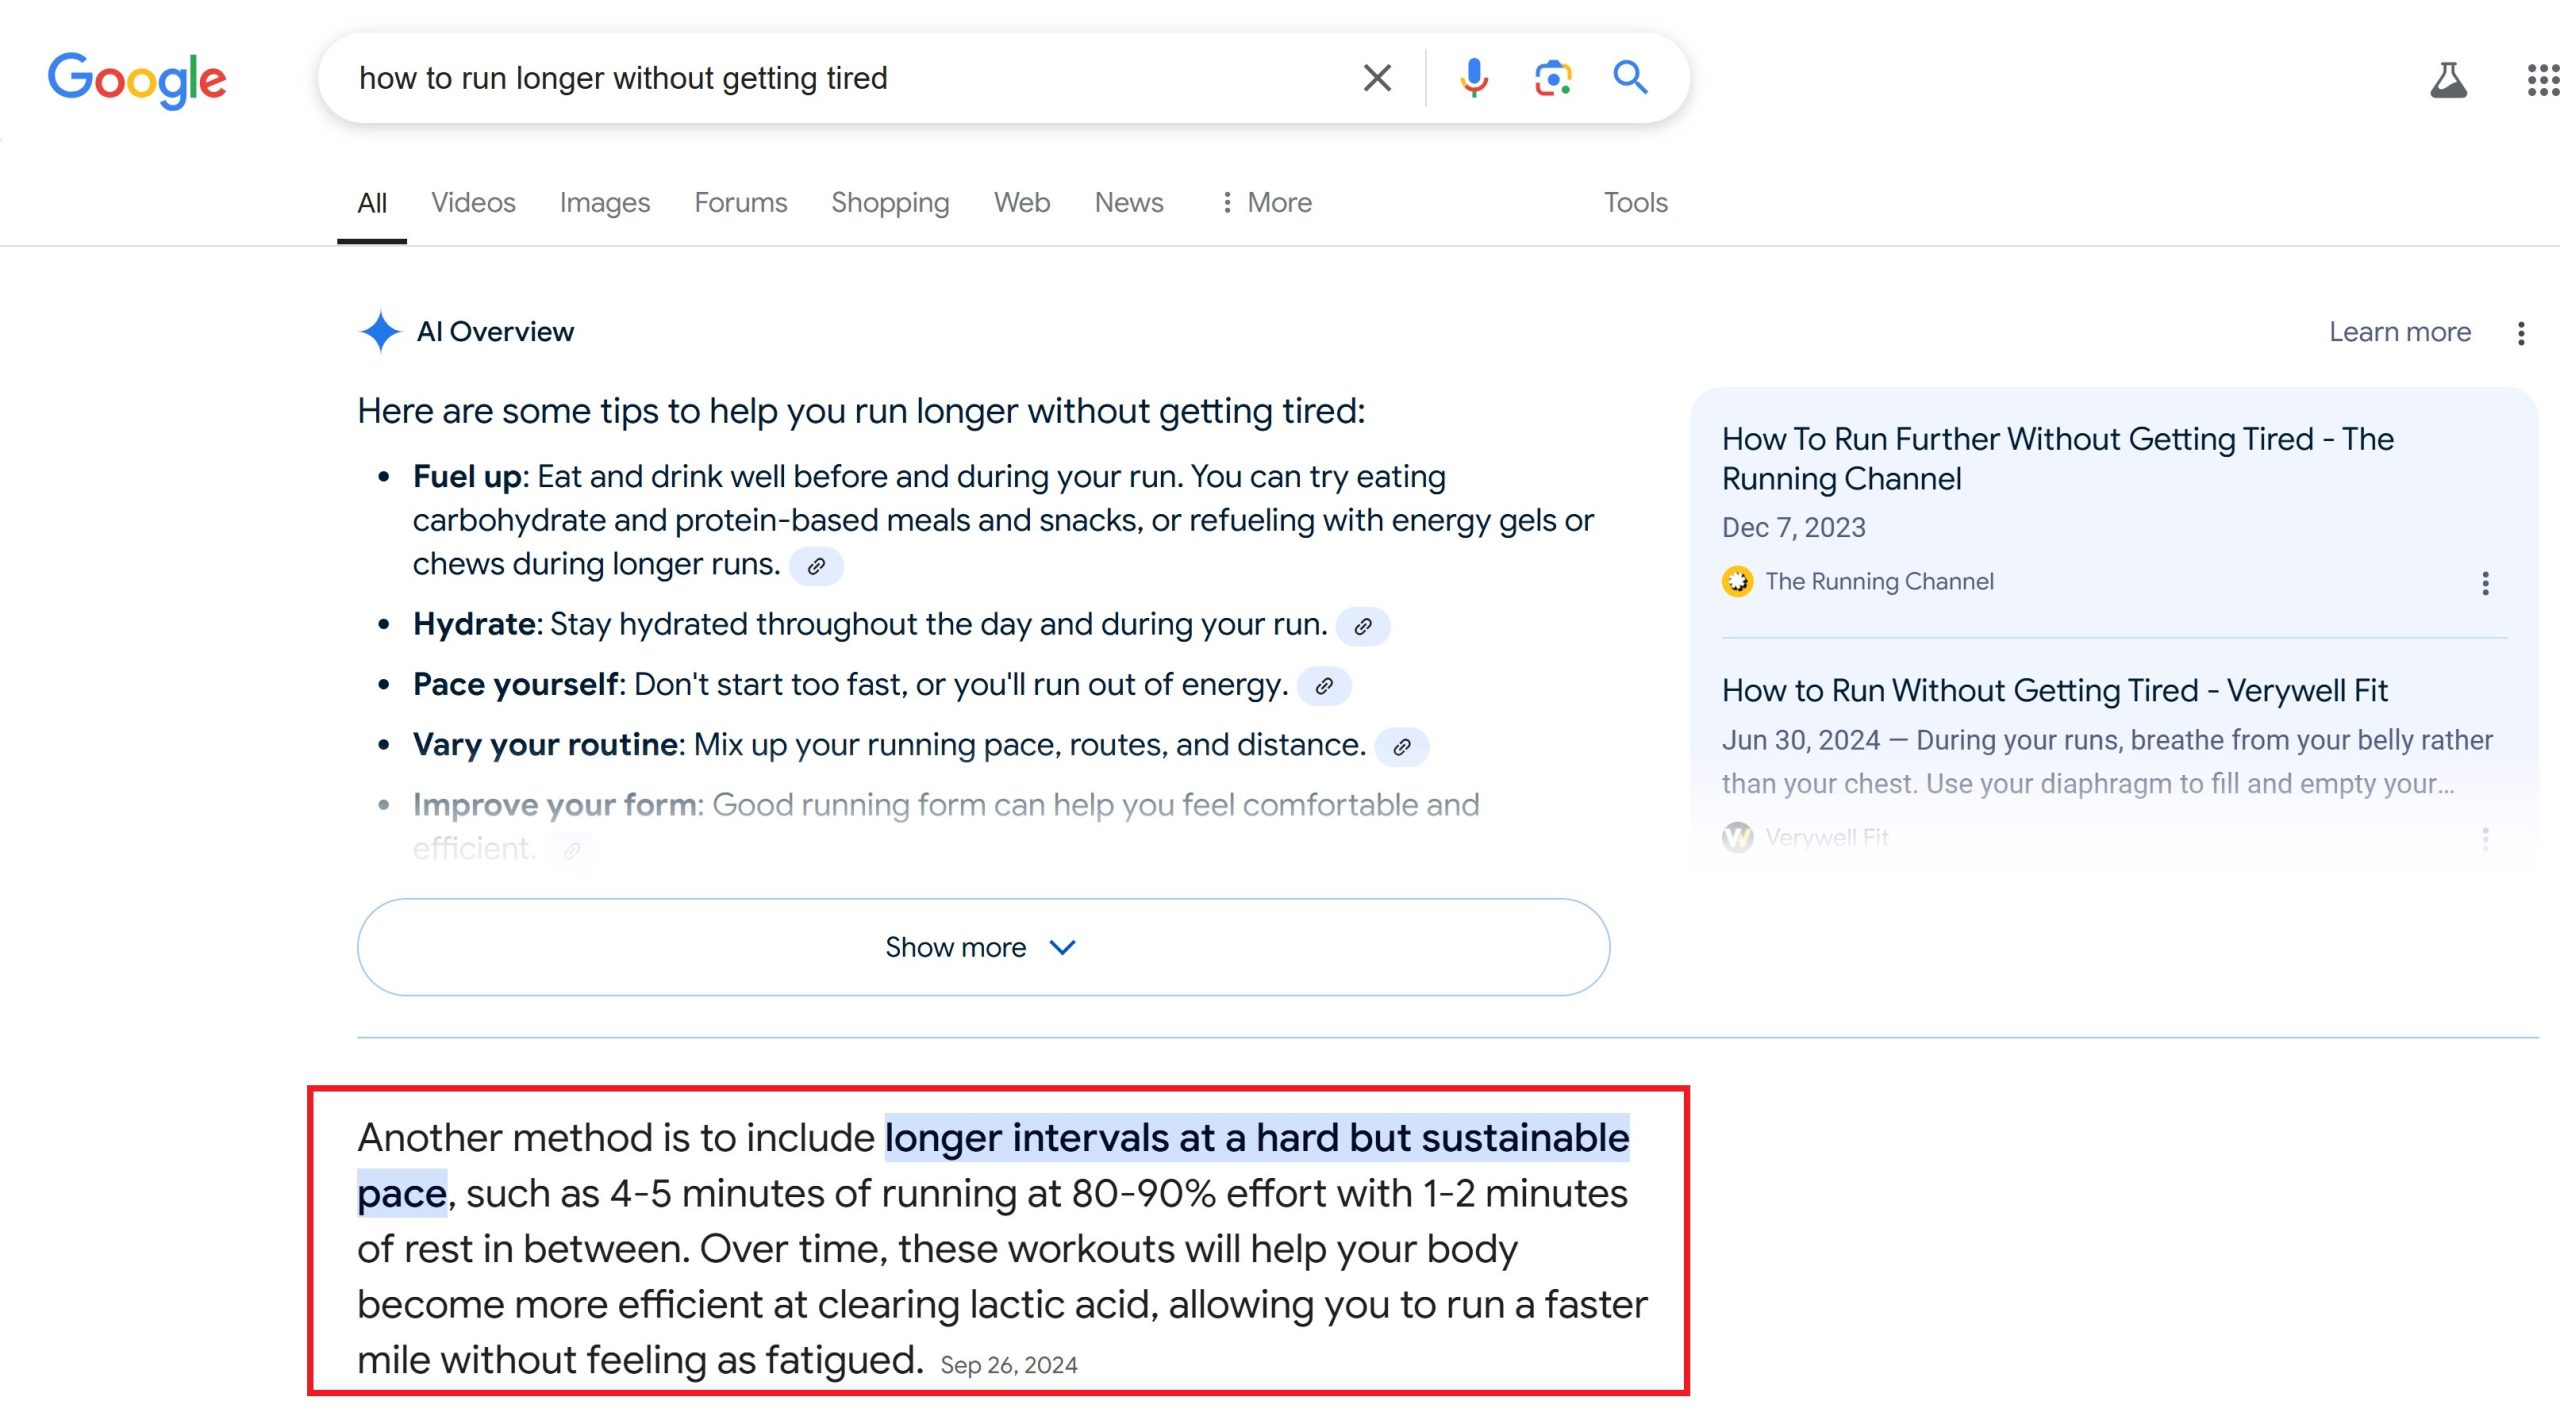
Task: Open Google Lens image search
Action: [x=1552, y=78]
